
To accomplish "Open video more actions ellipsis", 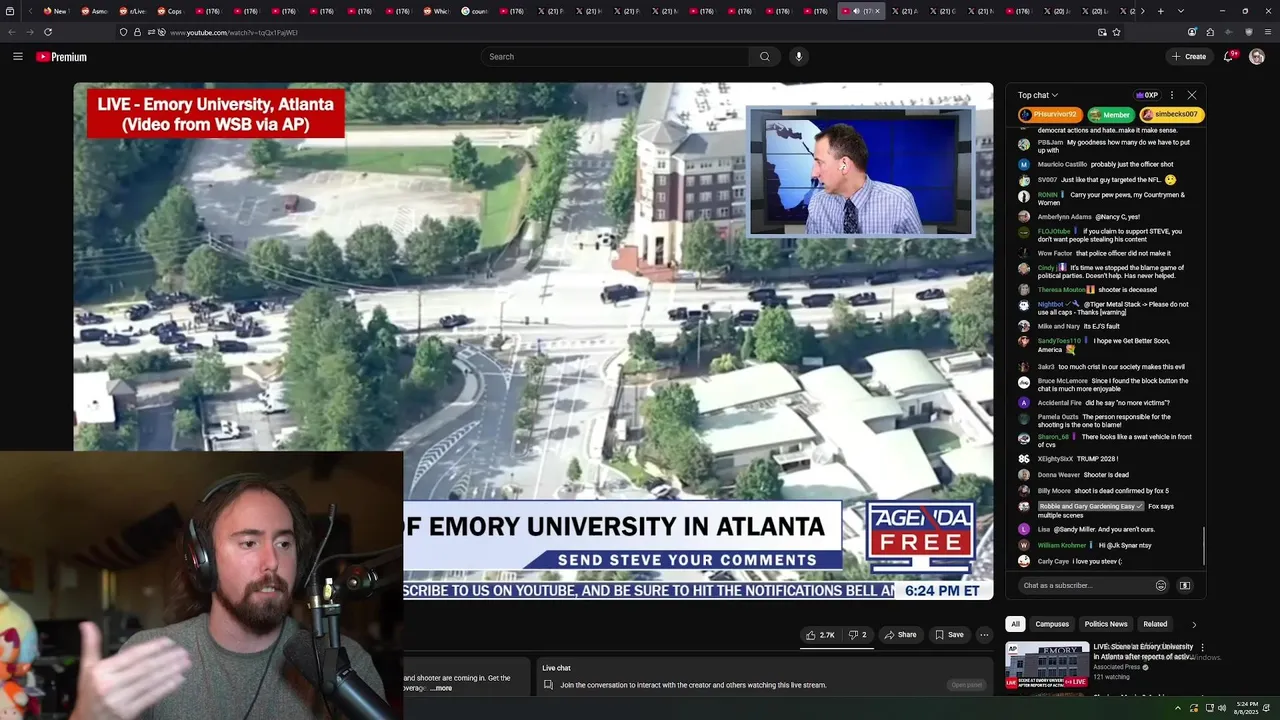I will click(x=984, y=635).
